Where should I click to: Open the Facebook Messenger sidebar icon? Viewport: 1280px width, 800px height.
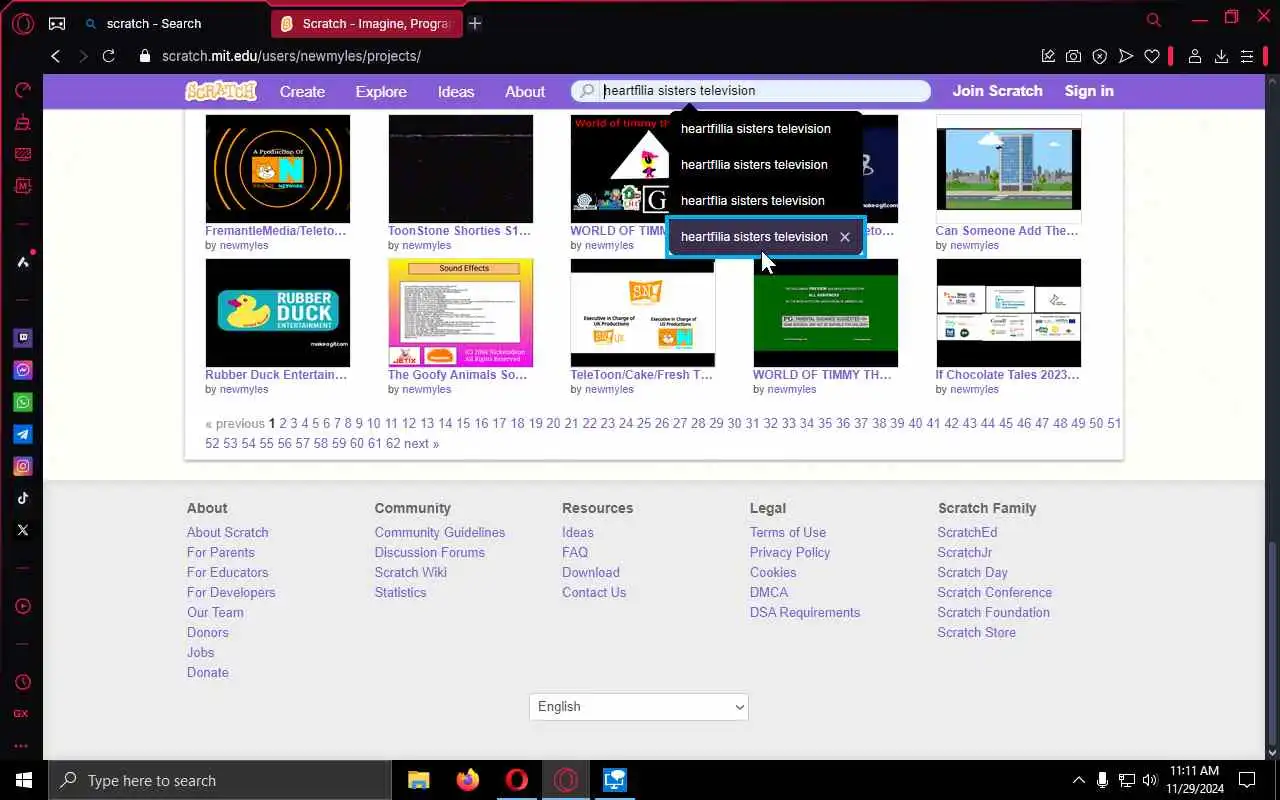point(22,370)
